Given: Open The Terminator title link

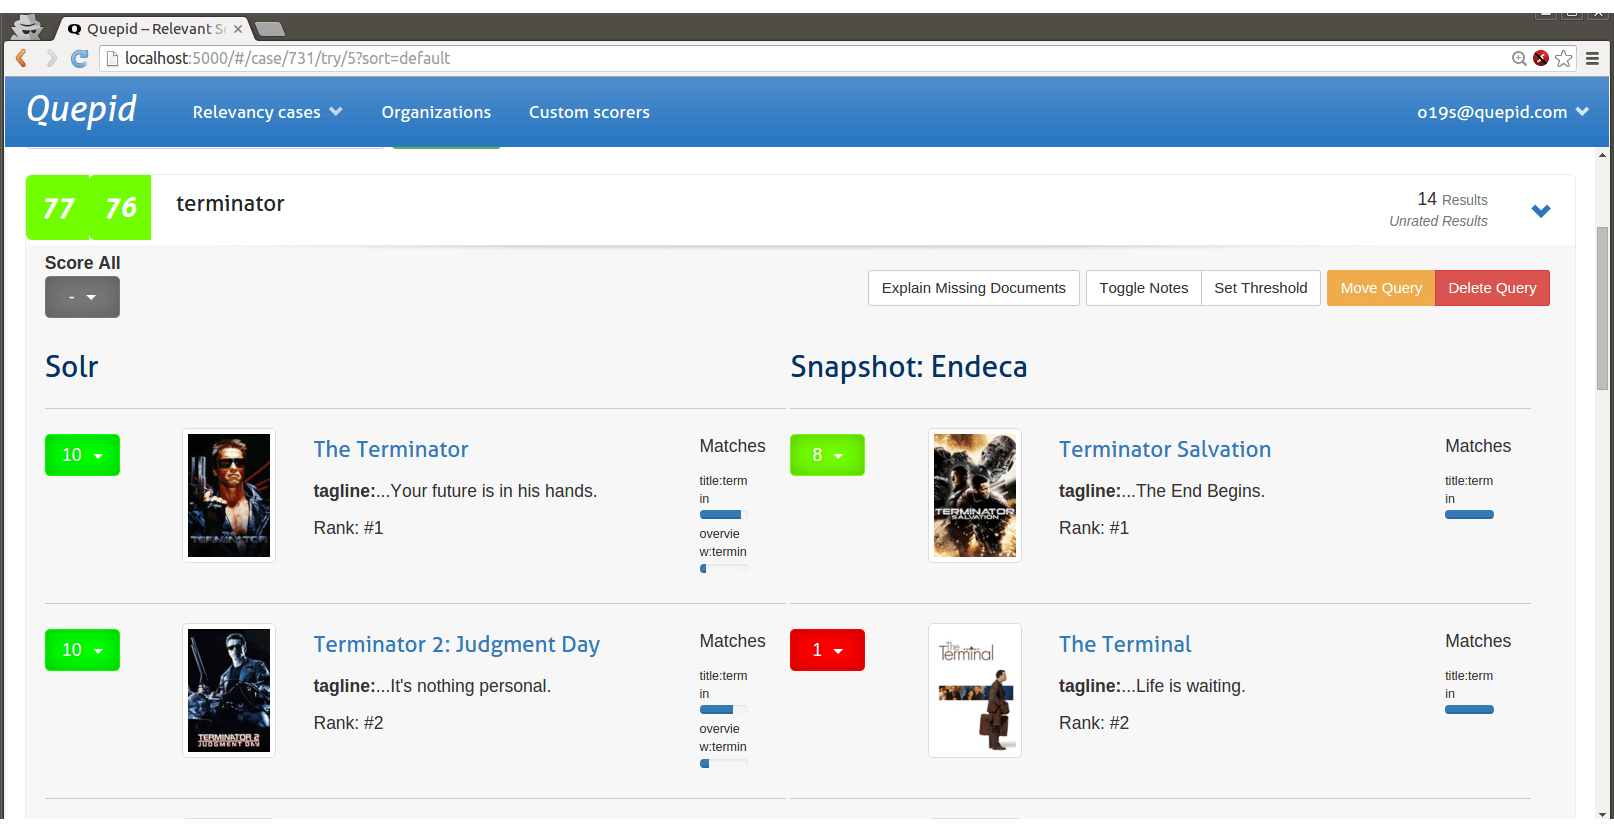Looking at the screenshot, I should (391, 449).
